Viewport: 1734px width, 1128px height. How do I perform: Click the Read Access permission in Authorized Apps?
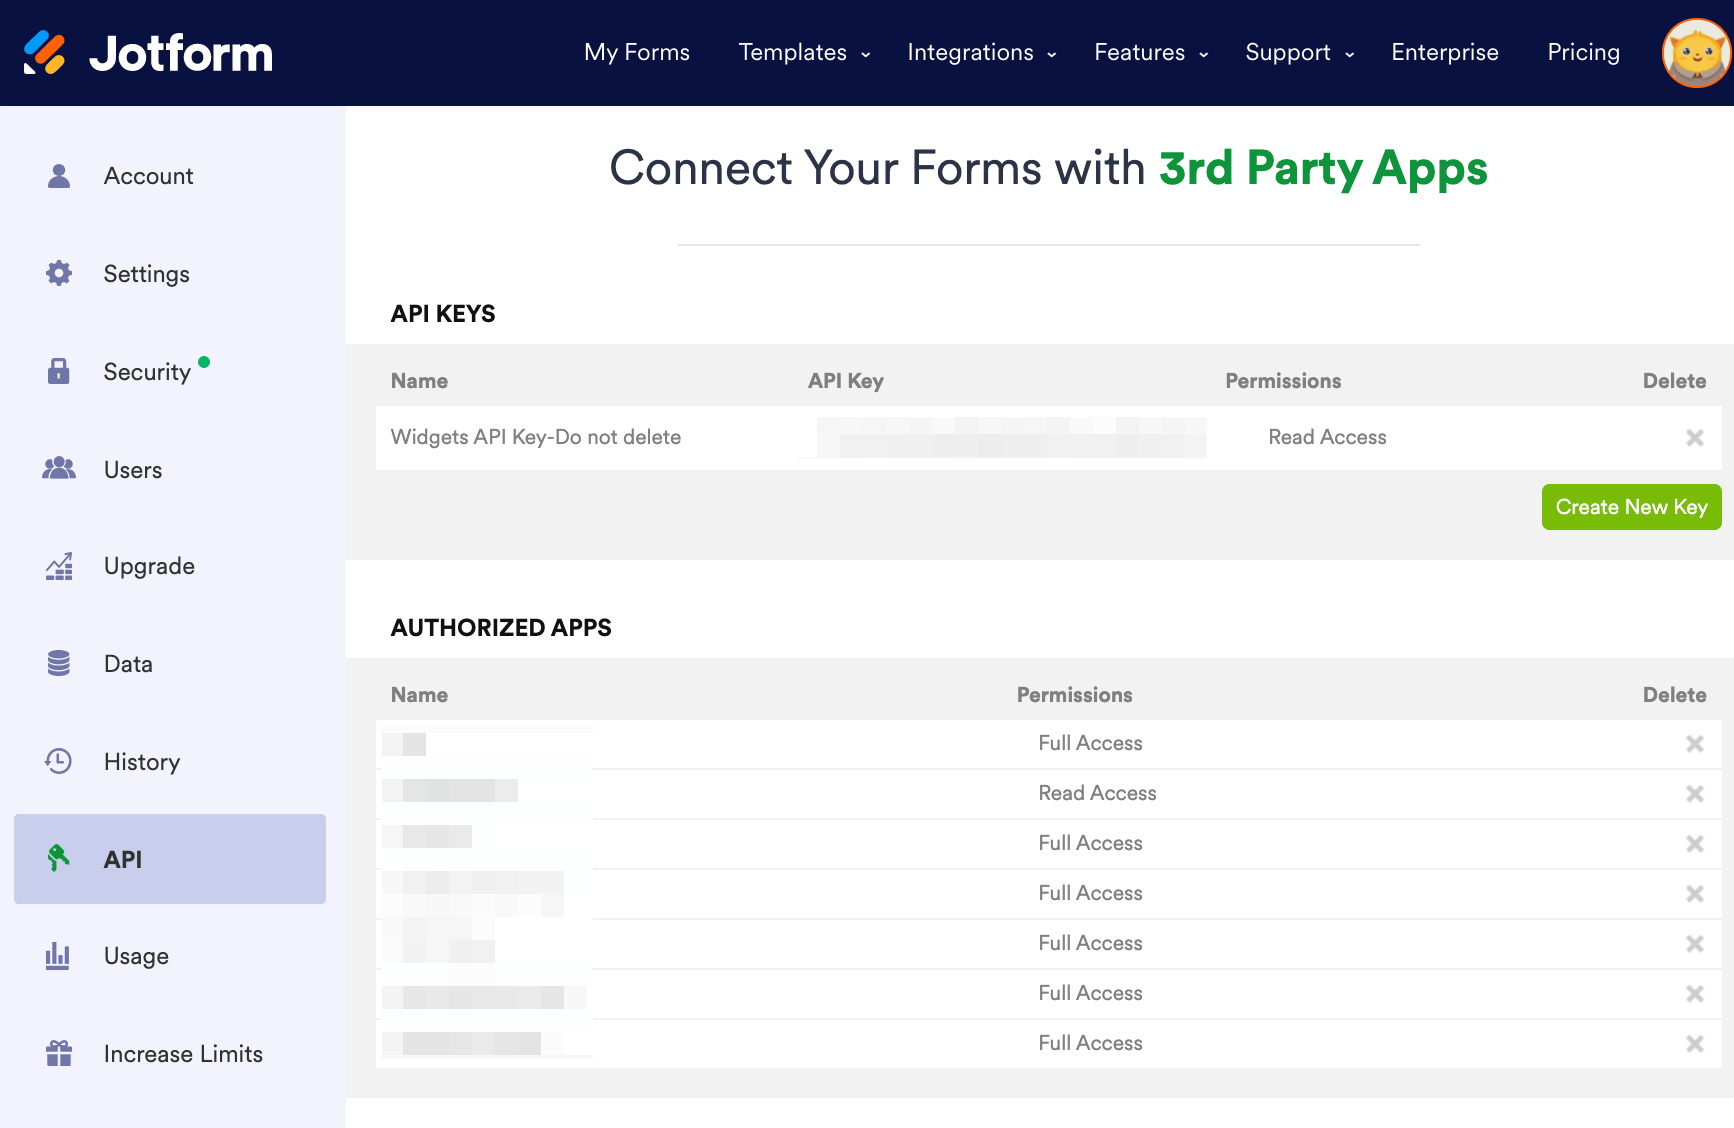click(1097, 793)
